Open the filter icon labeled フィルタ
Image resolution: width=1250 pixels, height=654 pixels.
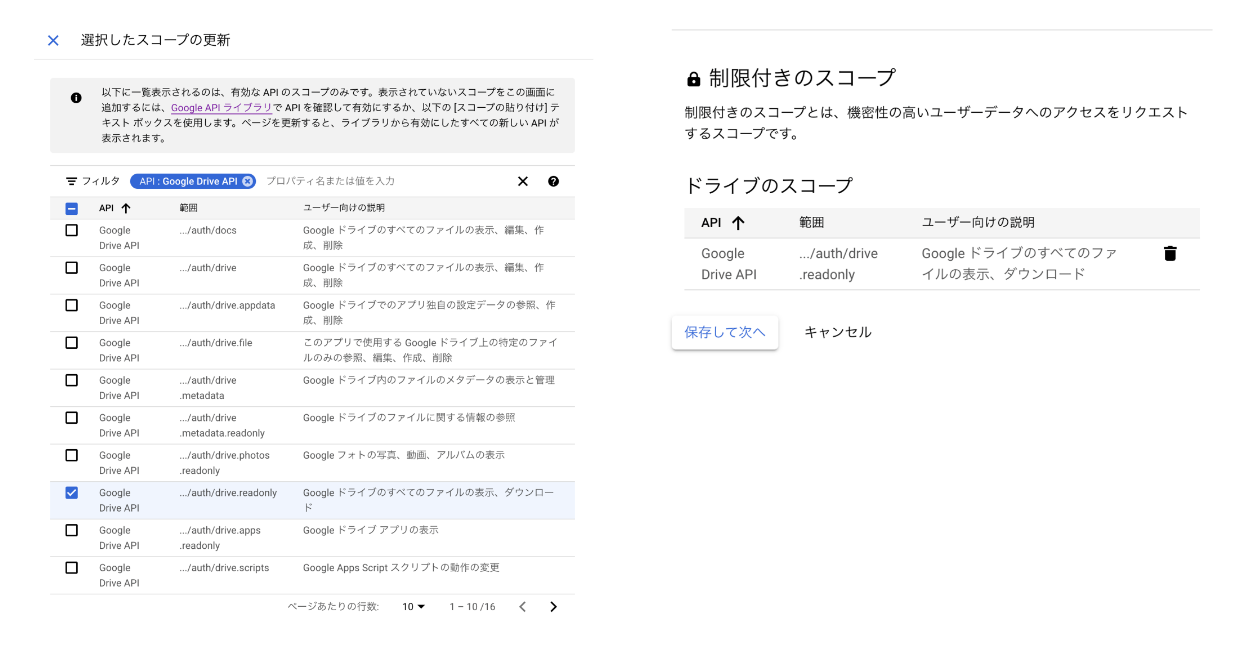(x=71, y=181)
